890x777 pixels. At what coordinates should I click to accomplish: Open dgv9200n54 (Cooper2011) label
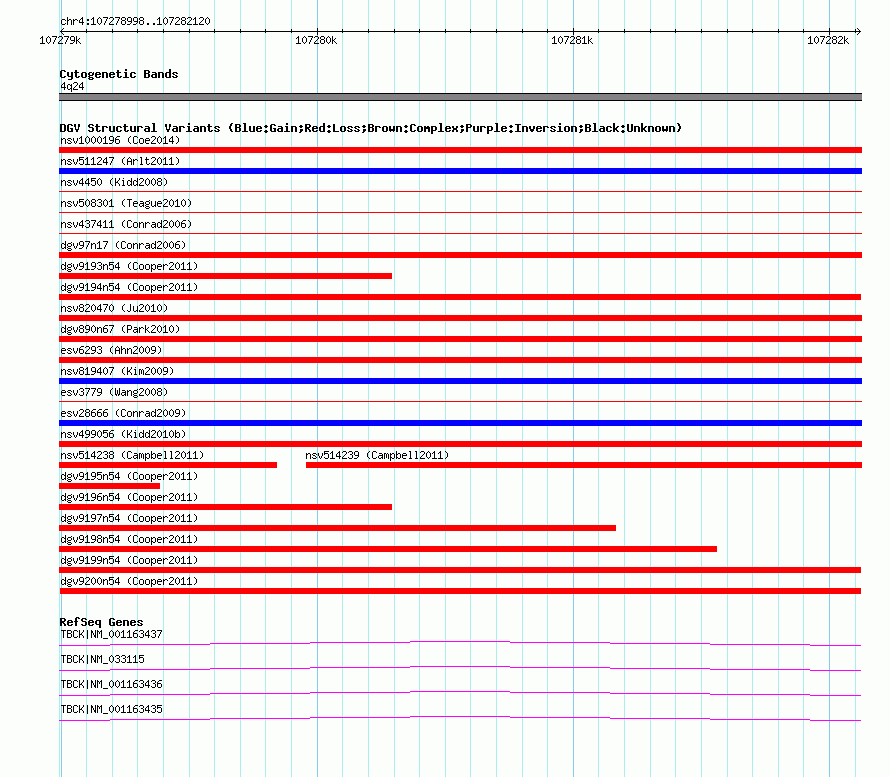click(x=129, y=581)
